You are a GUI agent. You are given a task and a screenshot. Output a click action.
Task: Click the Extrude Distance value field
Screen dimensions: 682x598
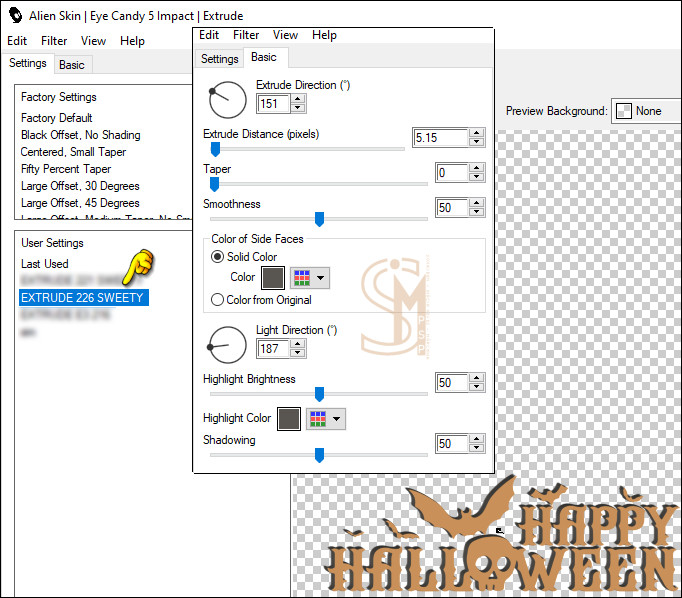tap(439, 138)
